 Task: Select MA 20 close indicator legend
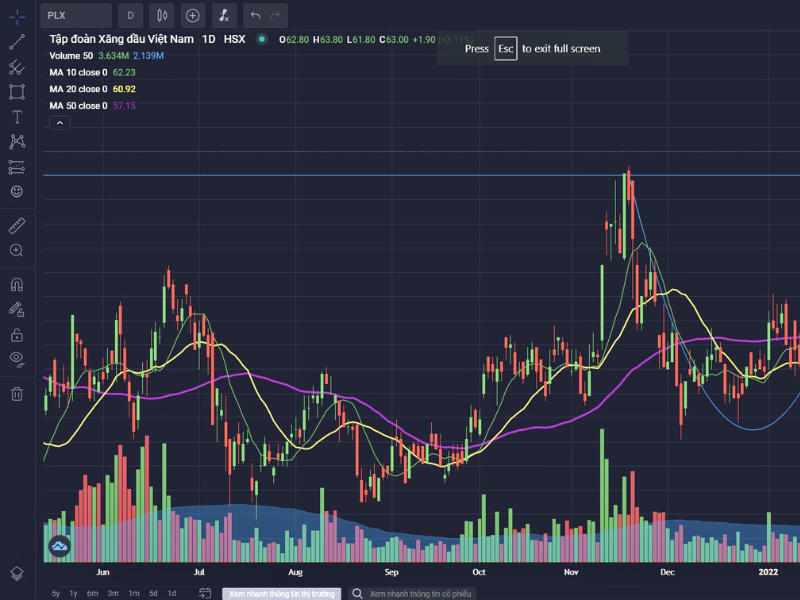coord(78,89)
